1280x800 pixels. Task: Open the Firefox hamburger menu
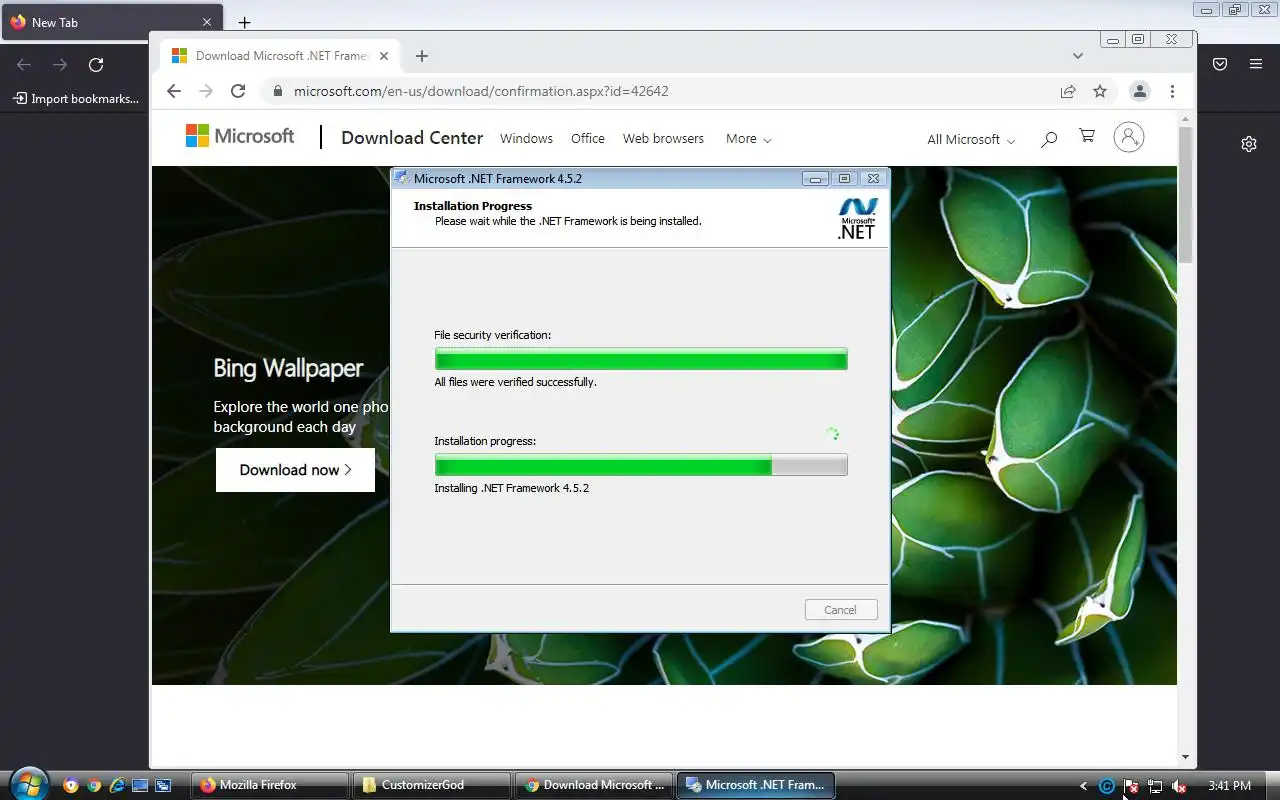coord(1256,64)
